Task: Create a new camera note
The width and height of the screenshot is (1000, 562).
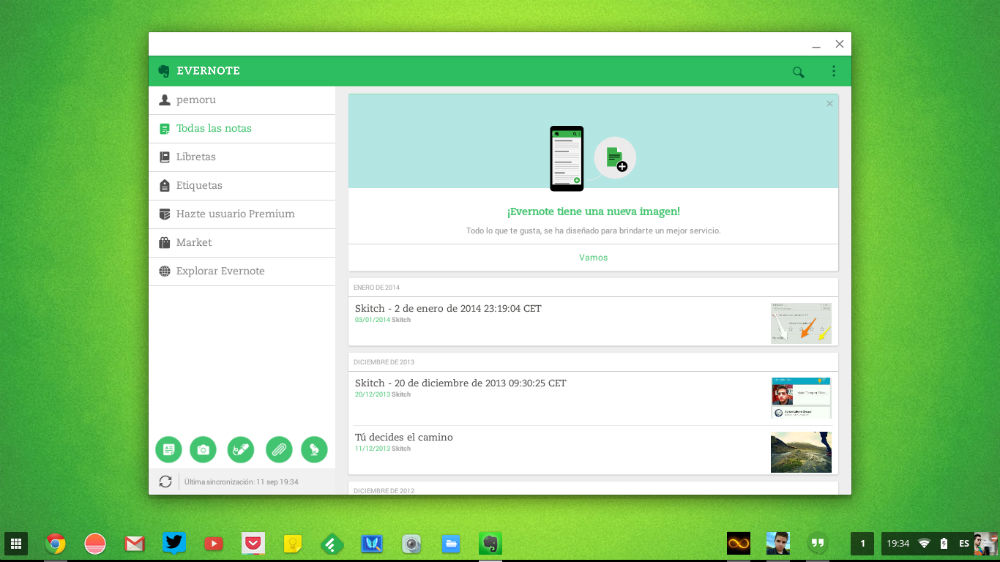Action: coord(204,450)
